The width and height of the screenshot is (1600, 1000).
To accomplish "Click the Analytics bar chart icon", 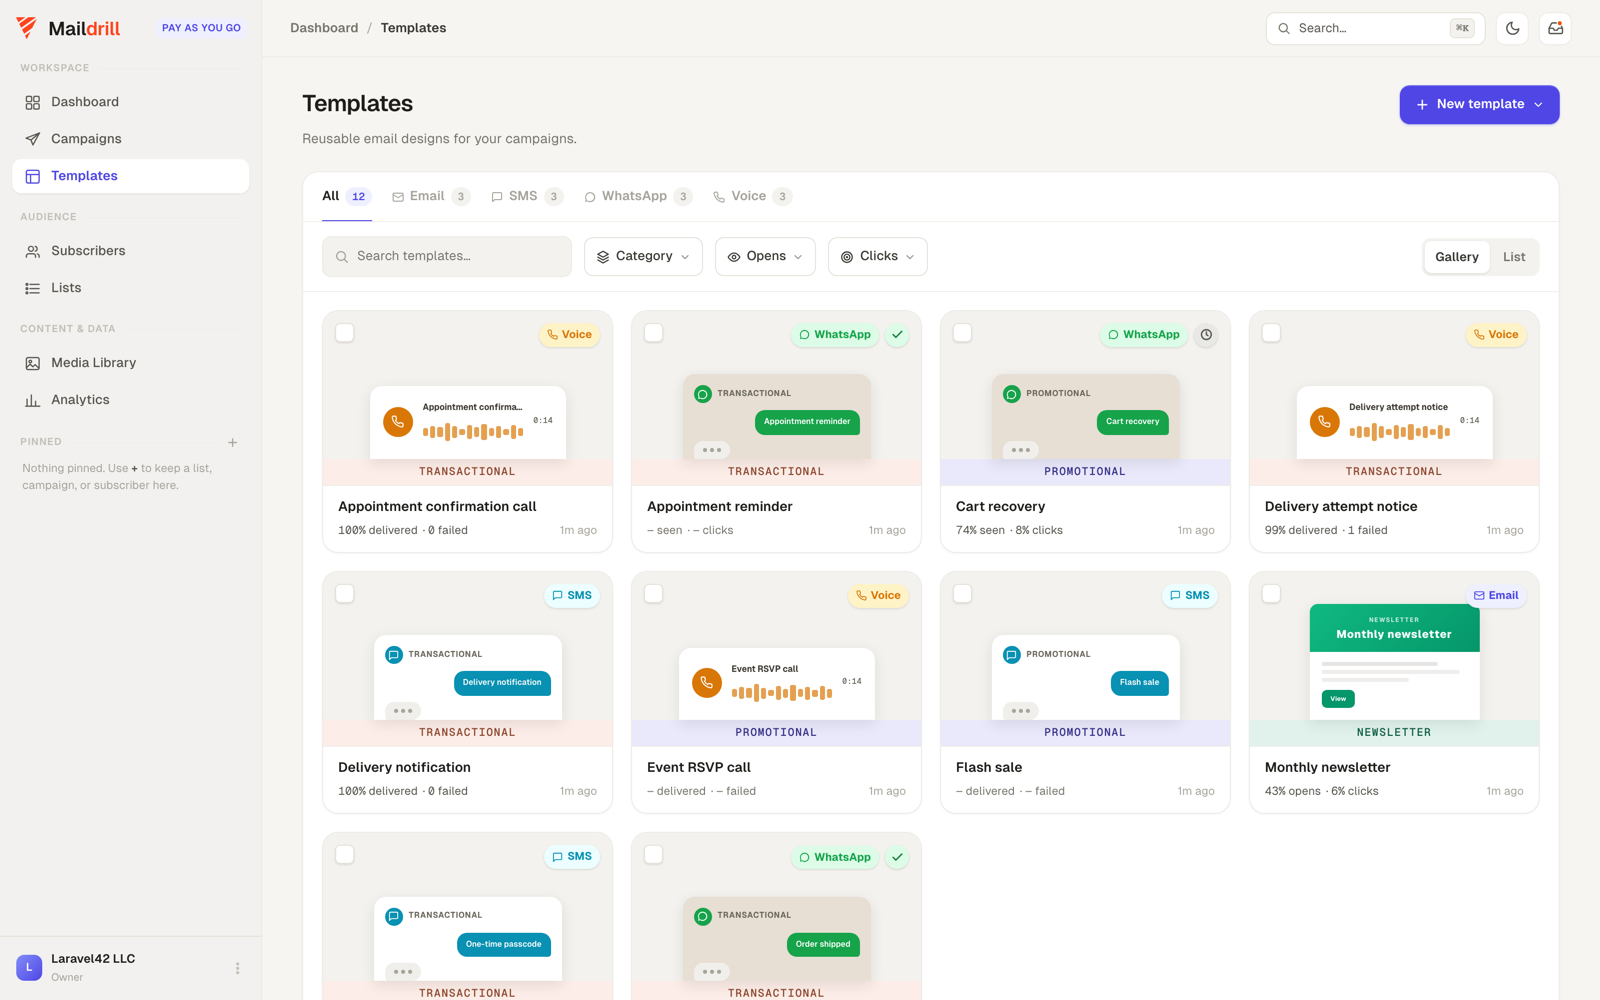I will 33,400.
